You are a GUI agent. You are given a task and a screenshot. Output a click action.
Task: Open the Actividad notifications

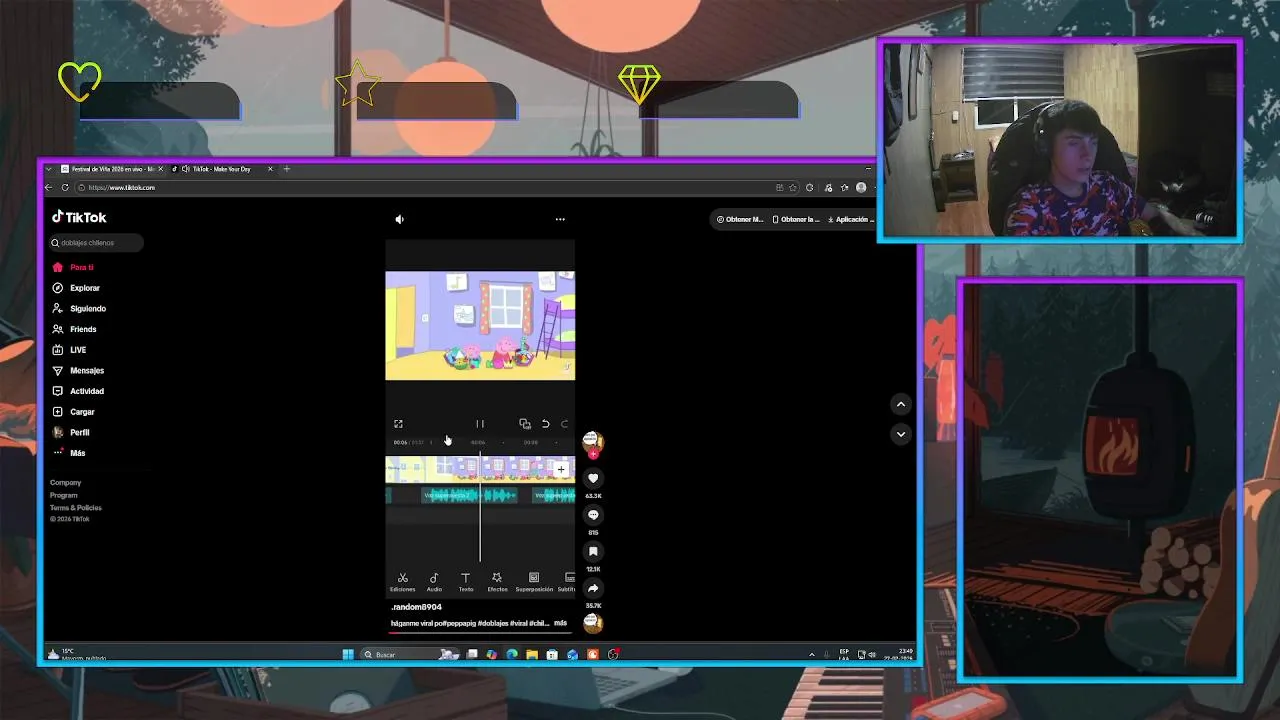pos(78,391)
